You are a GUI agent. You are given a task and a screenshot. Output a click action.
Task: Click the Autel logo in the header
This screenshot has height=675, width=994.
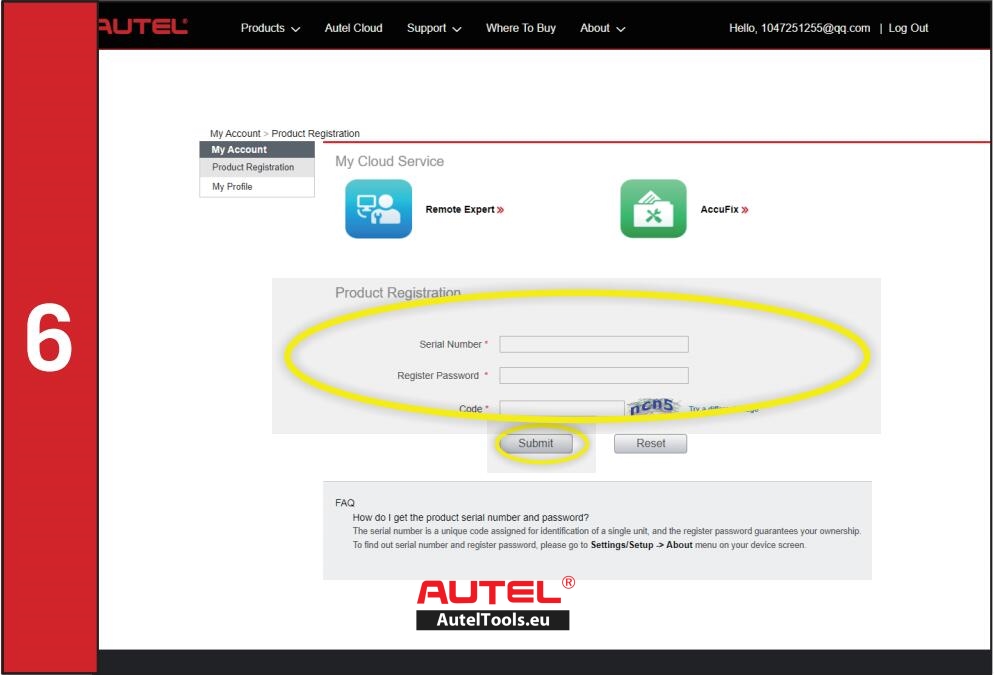point(143,27)
